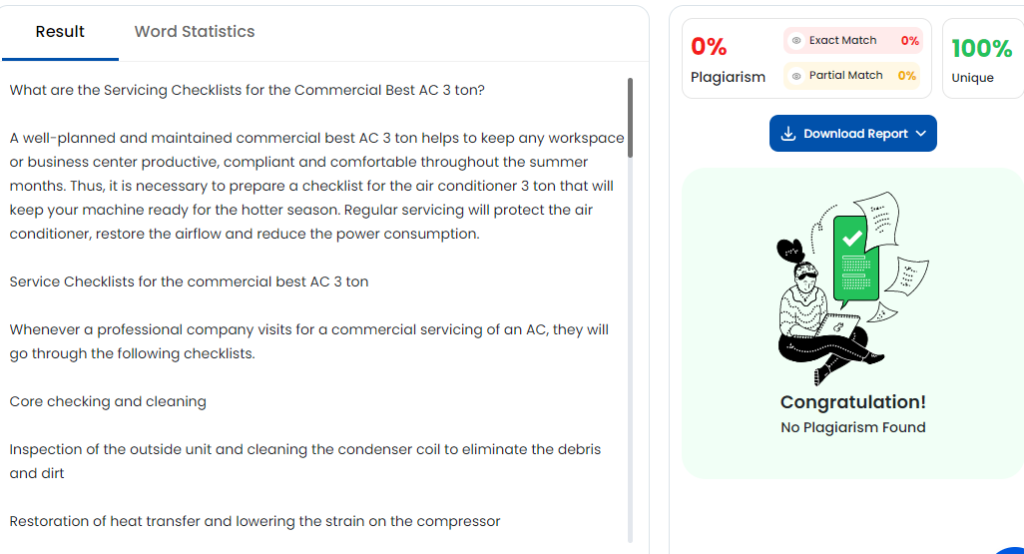The height and width of the screenshot is (554, 1024).
Task: Click the Congratulation! heading
Action: pos(853,402)
